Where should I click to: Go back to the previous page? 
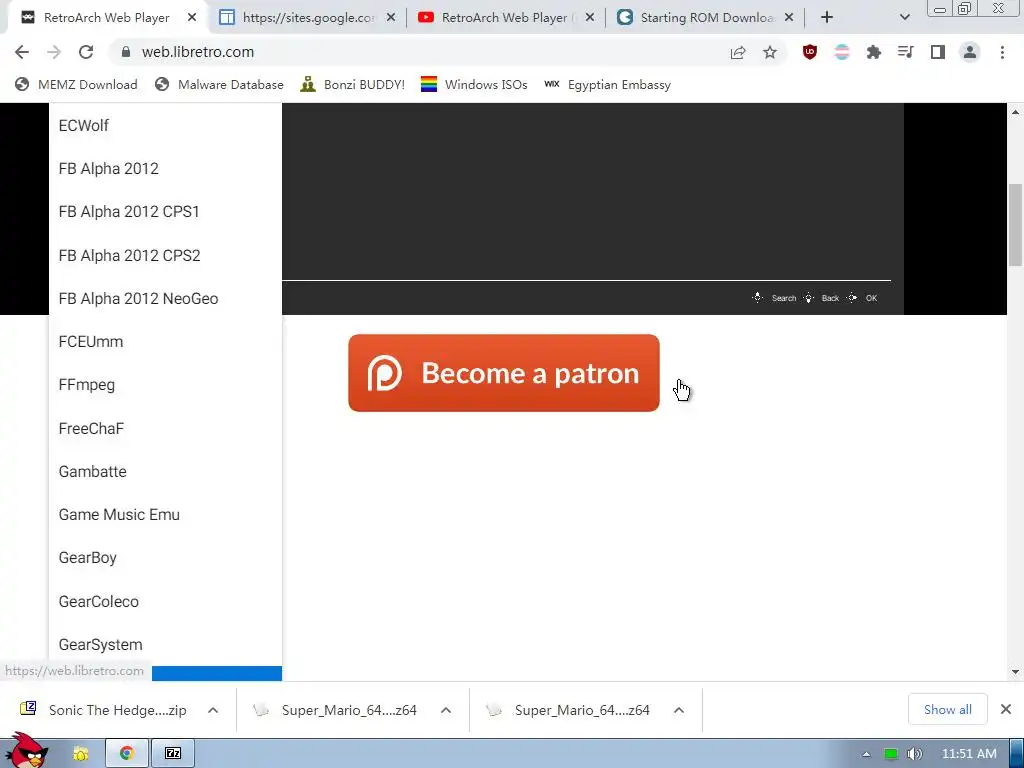[22, 52]
